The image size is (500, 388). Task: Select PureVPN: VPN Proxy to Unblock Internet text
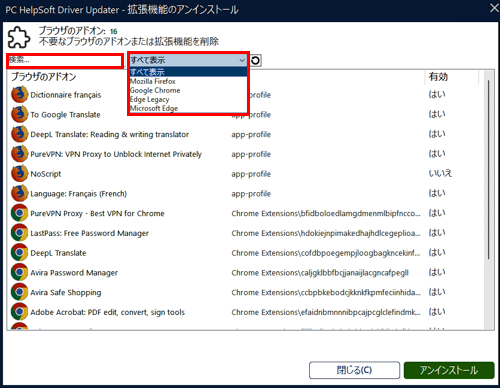116,154
